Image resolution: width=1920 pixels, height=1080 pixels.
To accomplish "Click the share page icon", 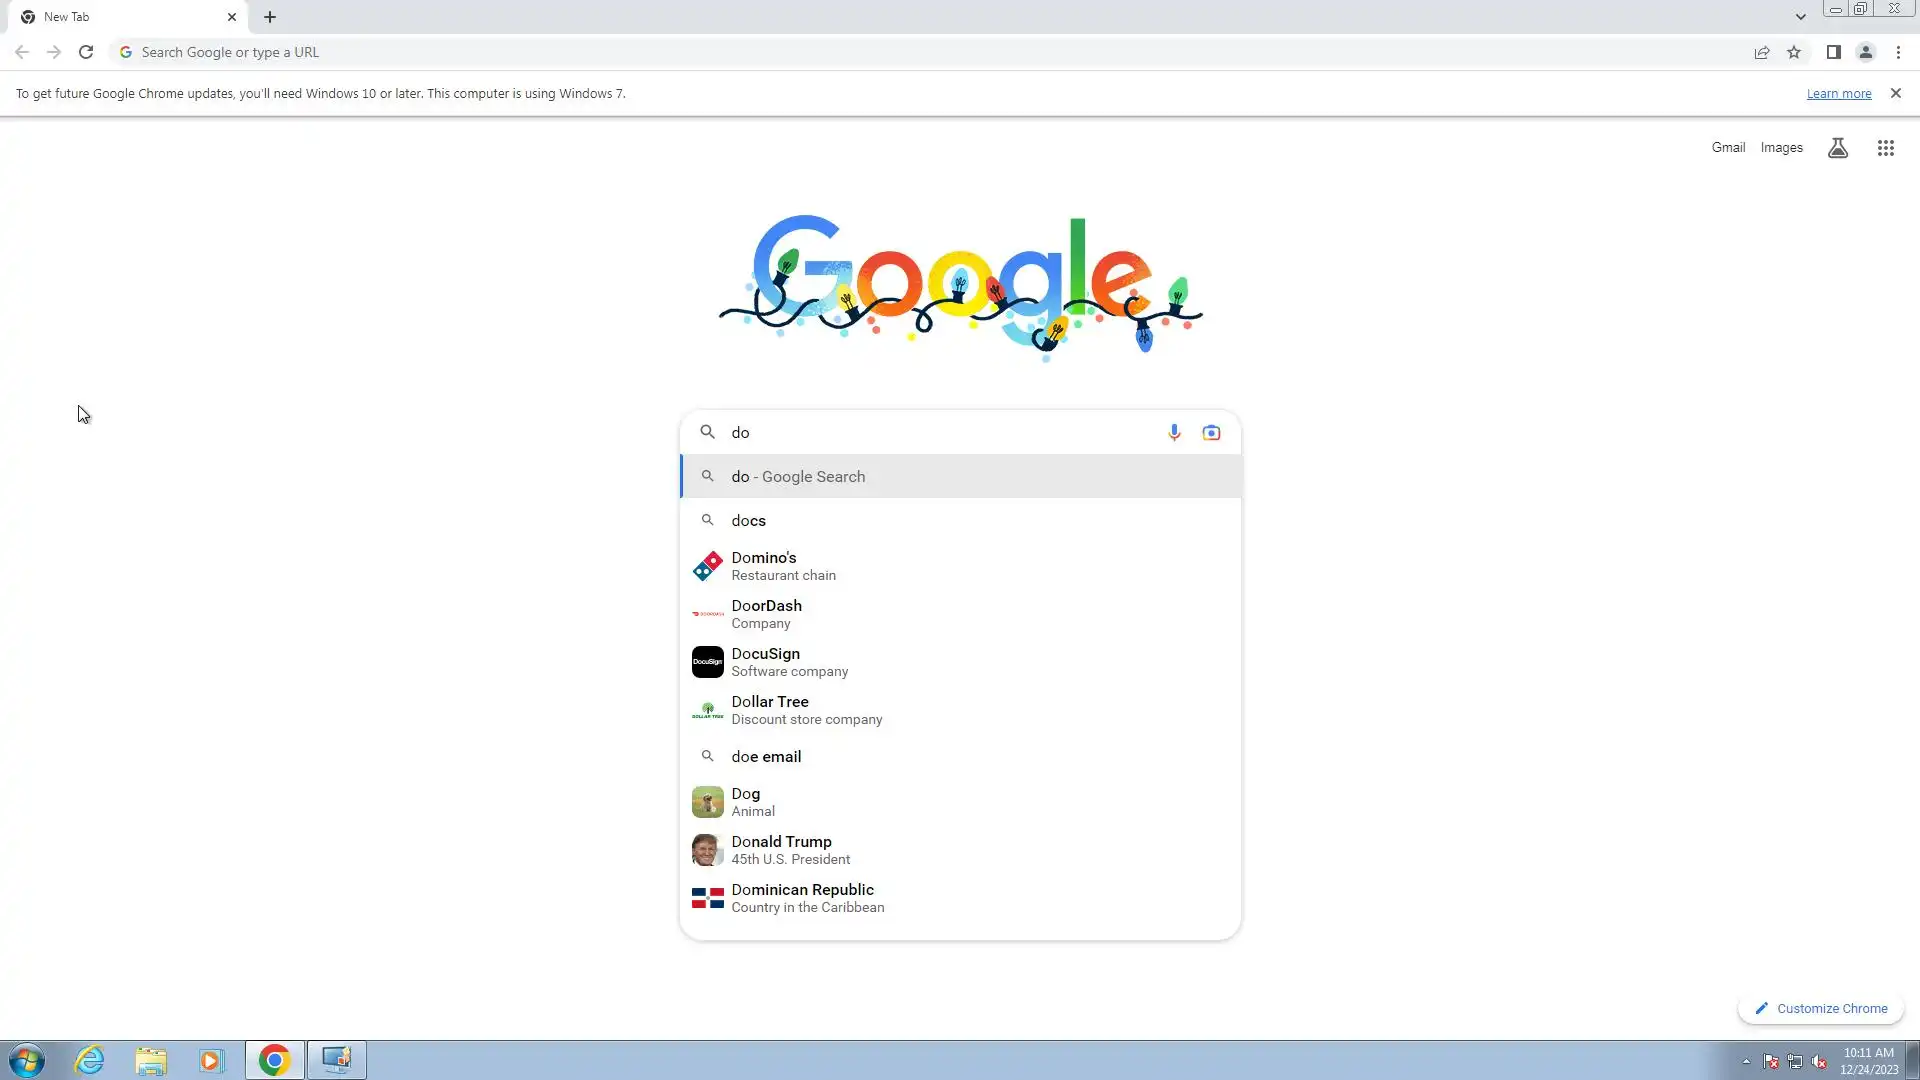I will [1761, 52].
